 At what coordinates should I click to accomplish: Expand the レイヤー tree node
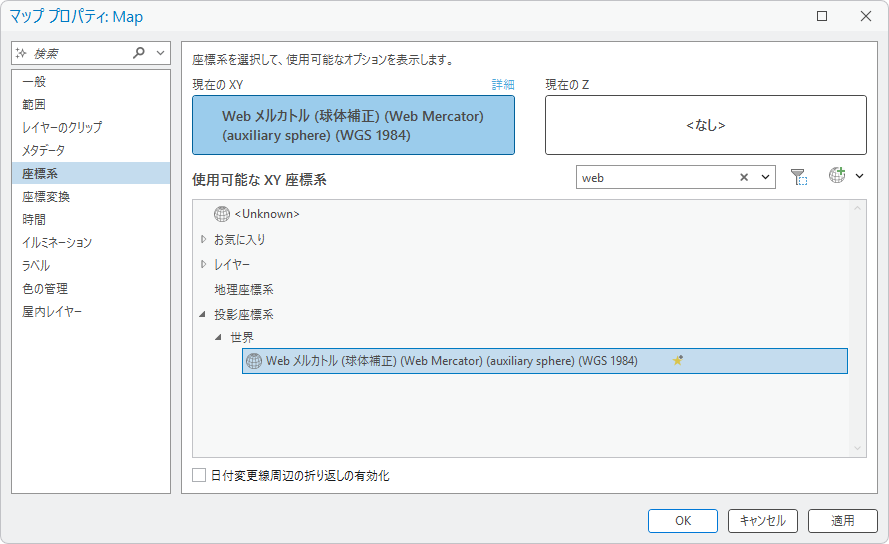point(203,264)
